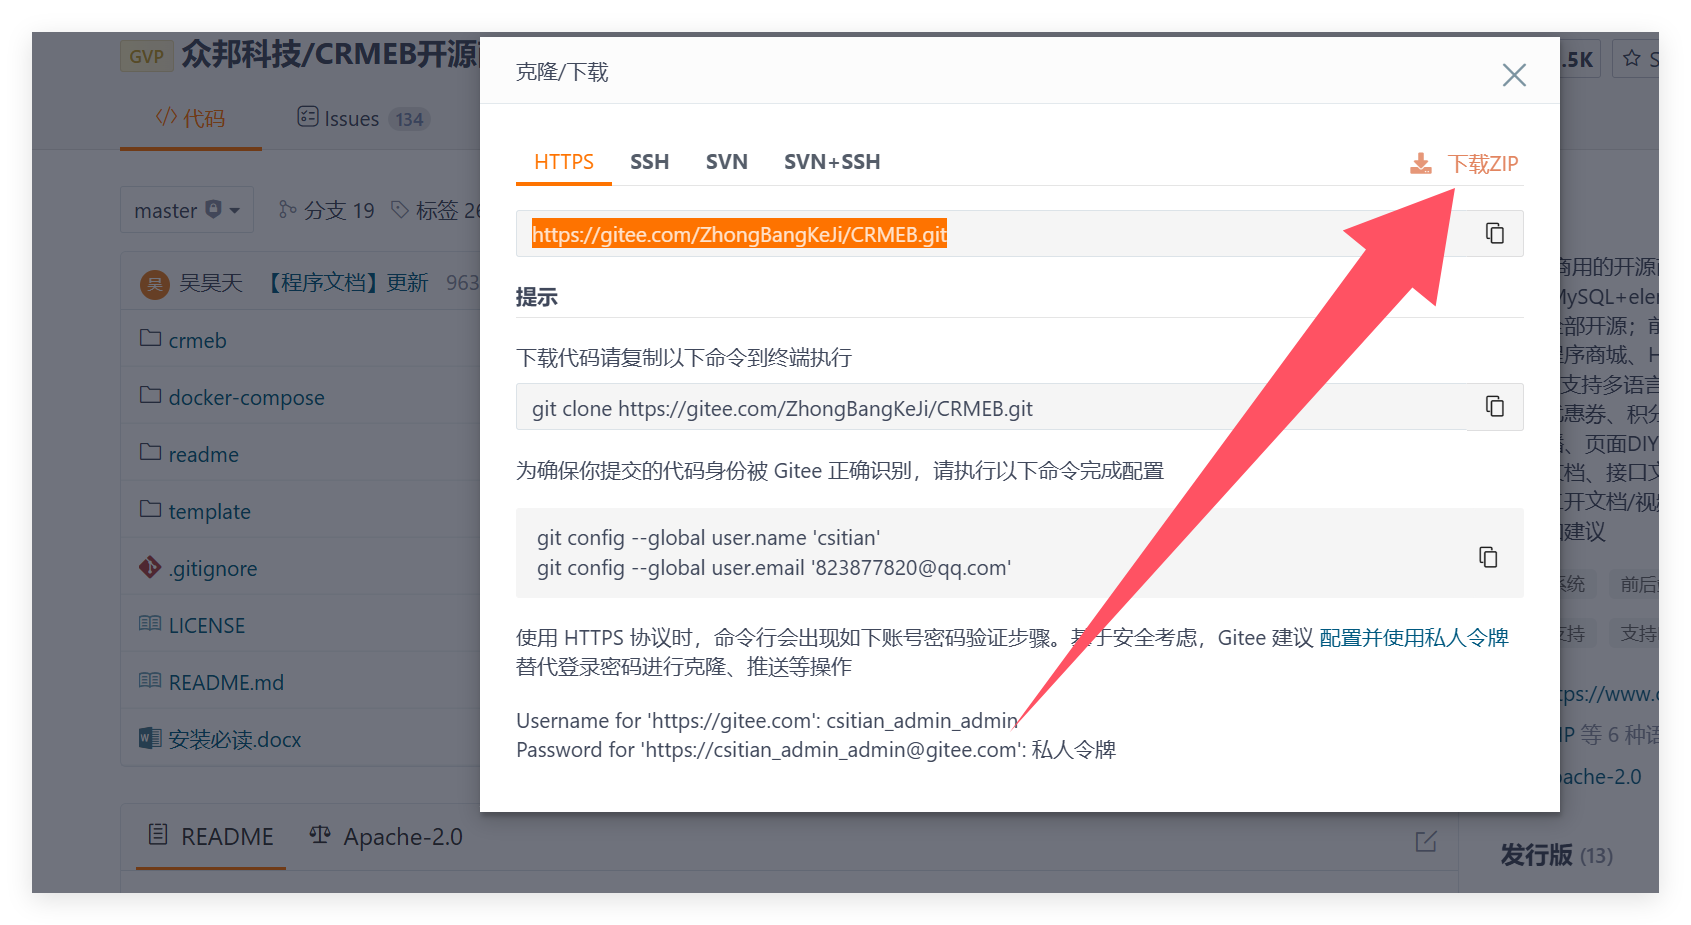Click the scales icon beside Apache-2.0
1691x925 pixels.
320,835
